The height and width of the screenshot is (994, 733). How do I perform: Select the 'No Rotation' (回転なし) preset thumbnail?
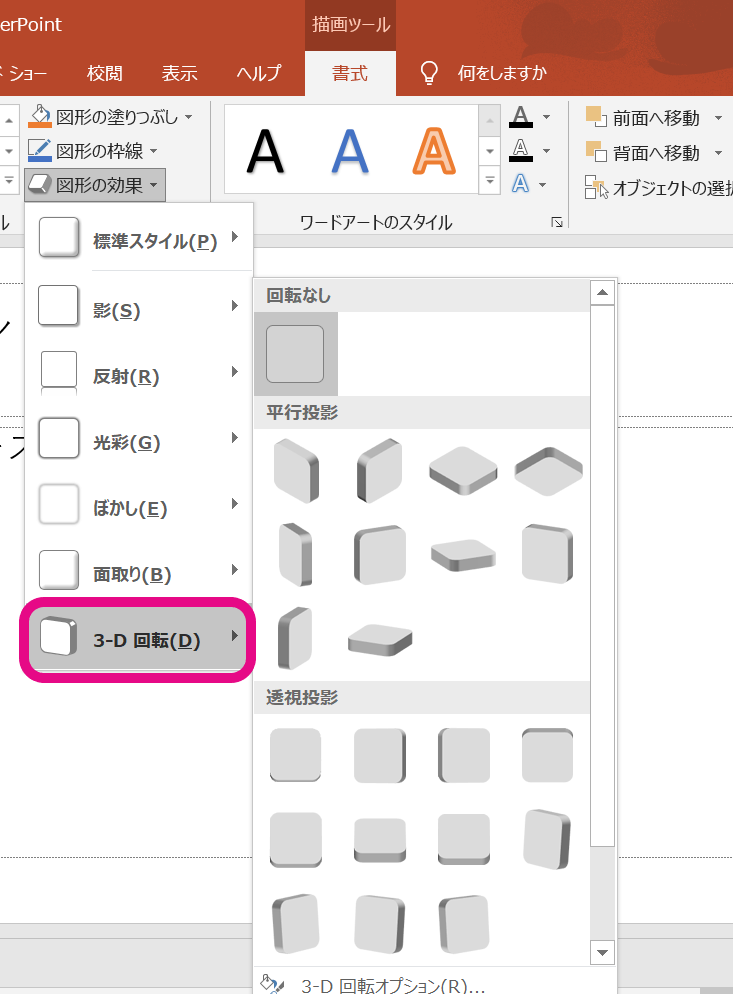[x=295, y=354]
